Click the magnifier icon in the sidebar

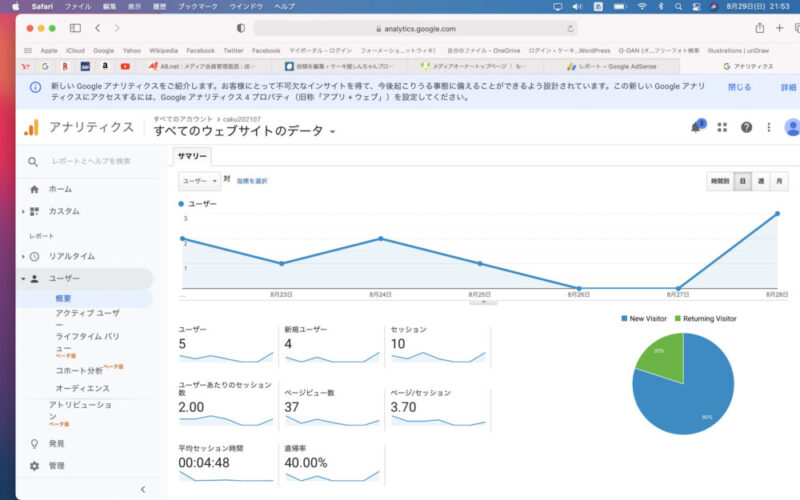point(33,162)
